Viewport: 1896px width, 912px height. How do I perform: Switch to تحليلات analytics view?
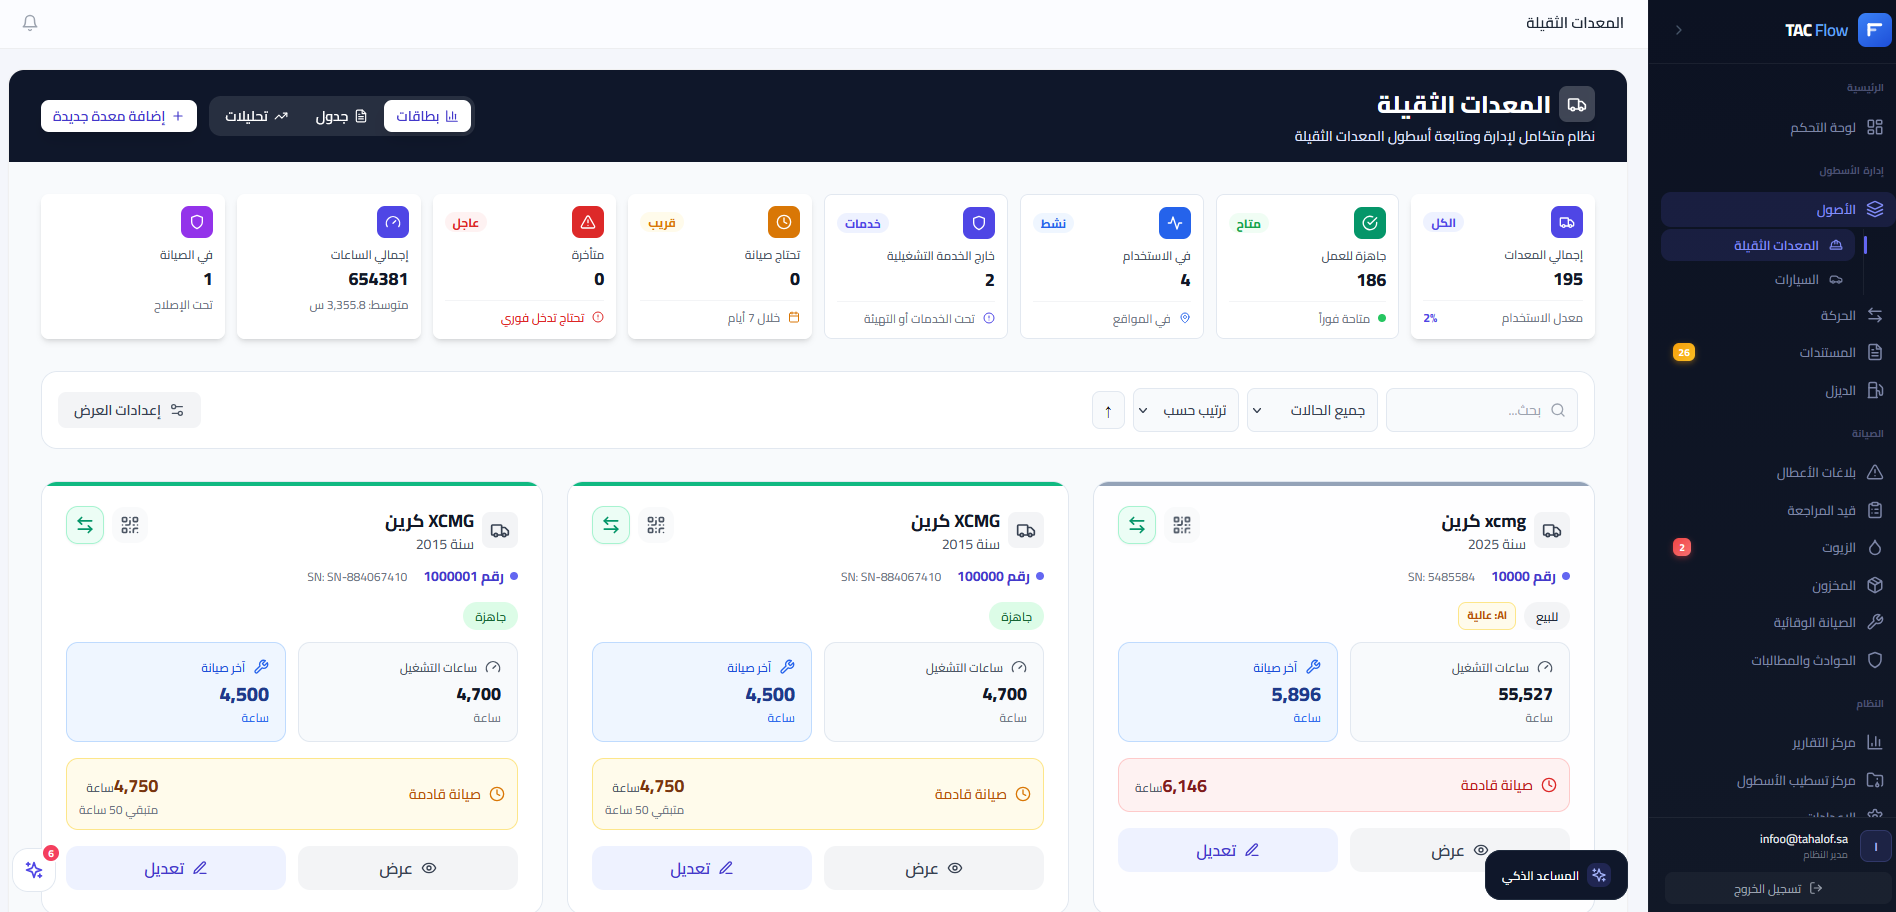[256, 116]
